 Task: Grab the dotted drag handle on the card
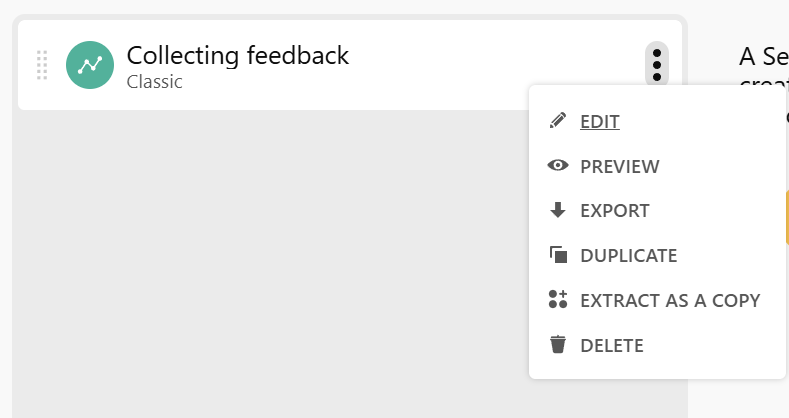tap(42, 65)
